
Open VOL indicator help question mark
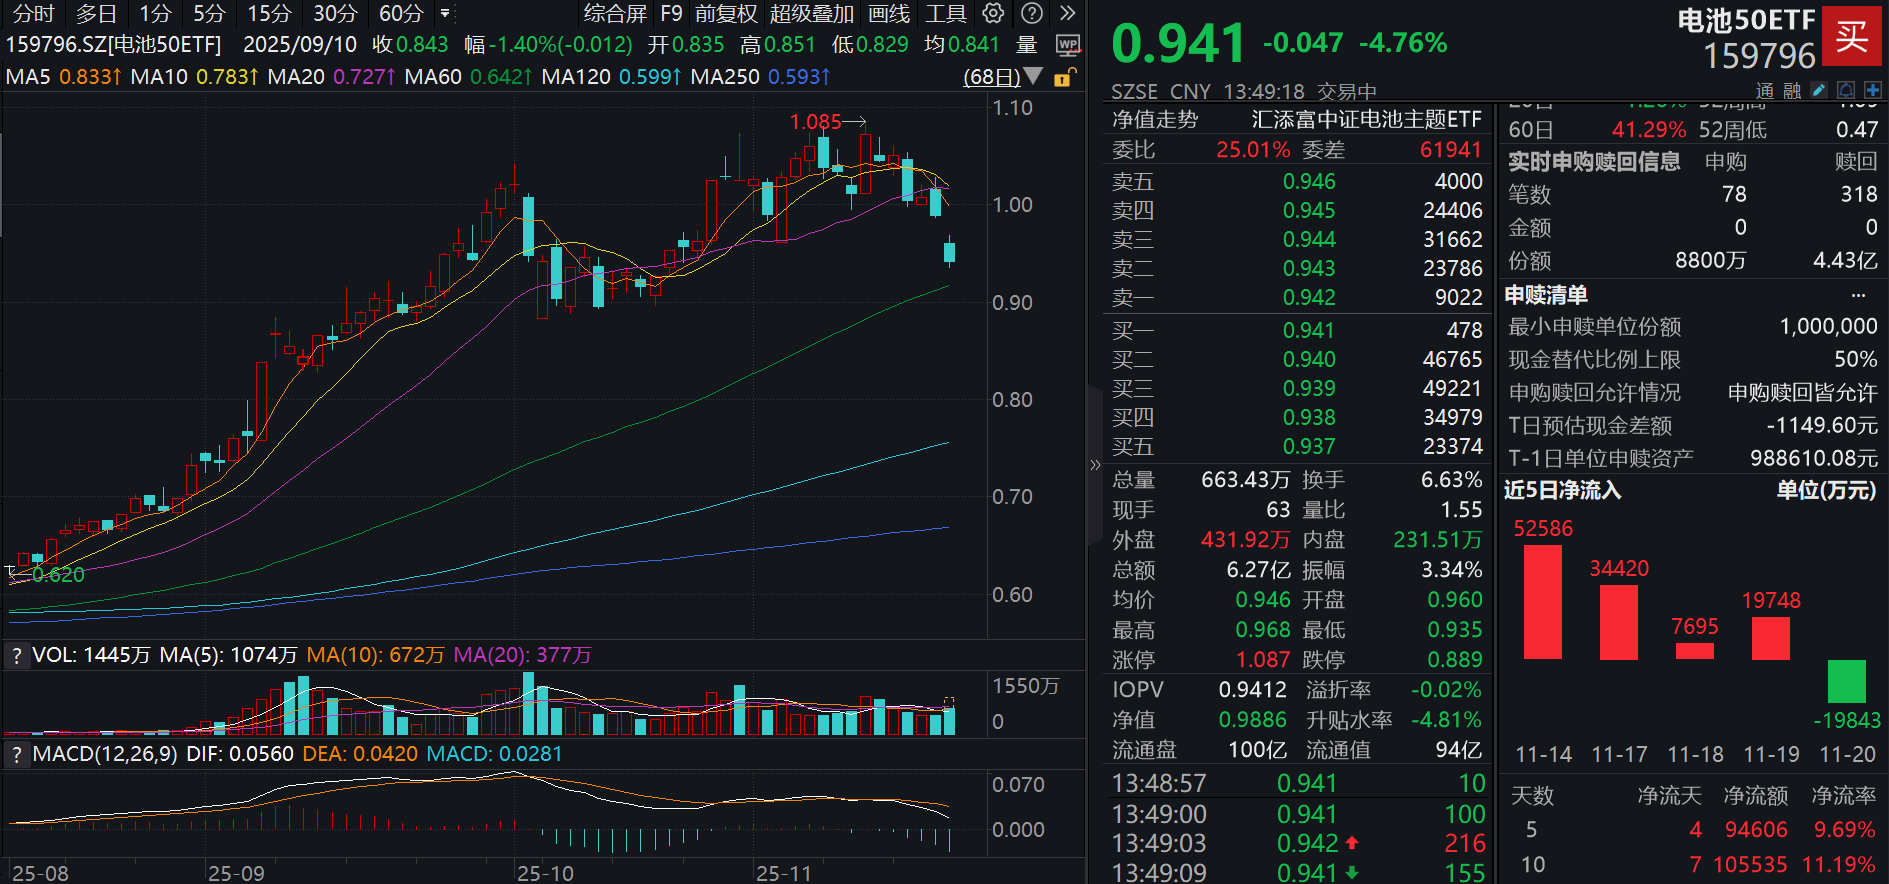coord(16,656)
